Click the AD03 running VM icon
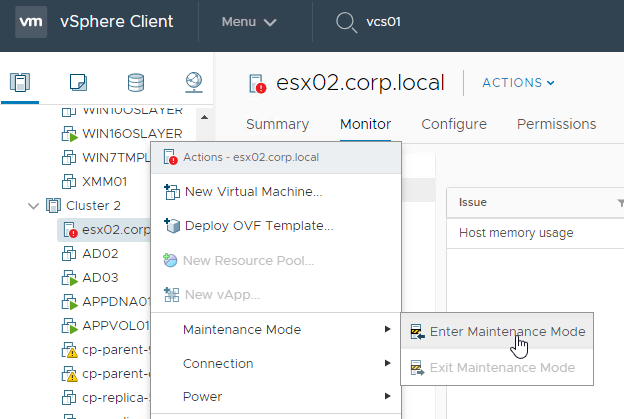624x419 pixels. click(69, 278)
